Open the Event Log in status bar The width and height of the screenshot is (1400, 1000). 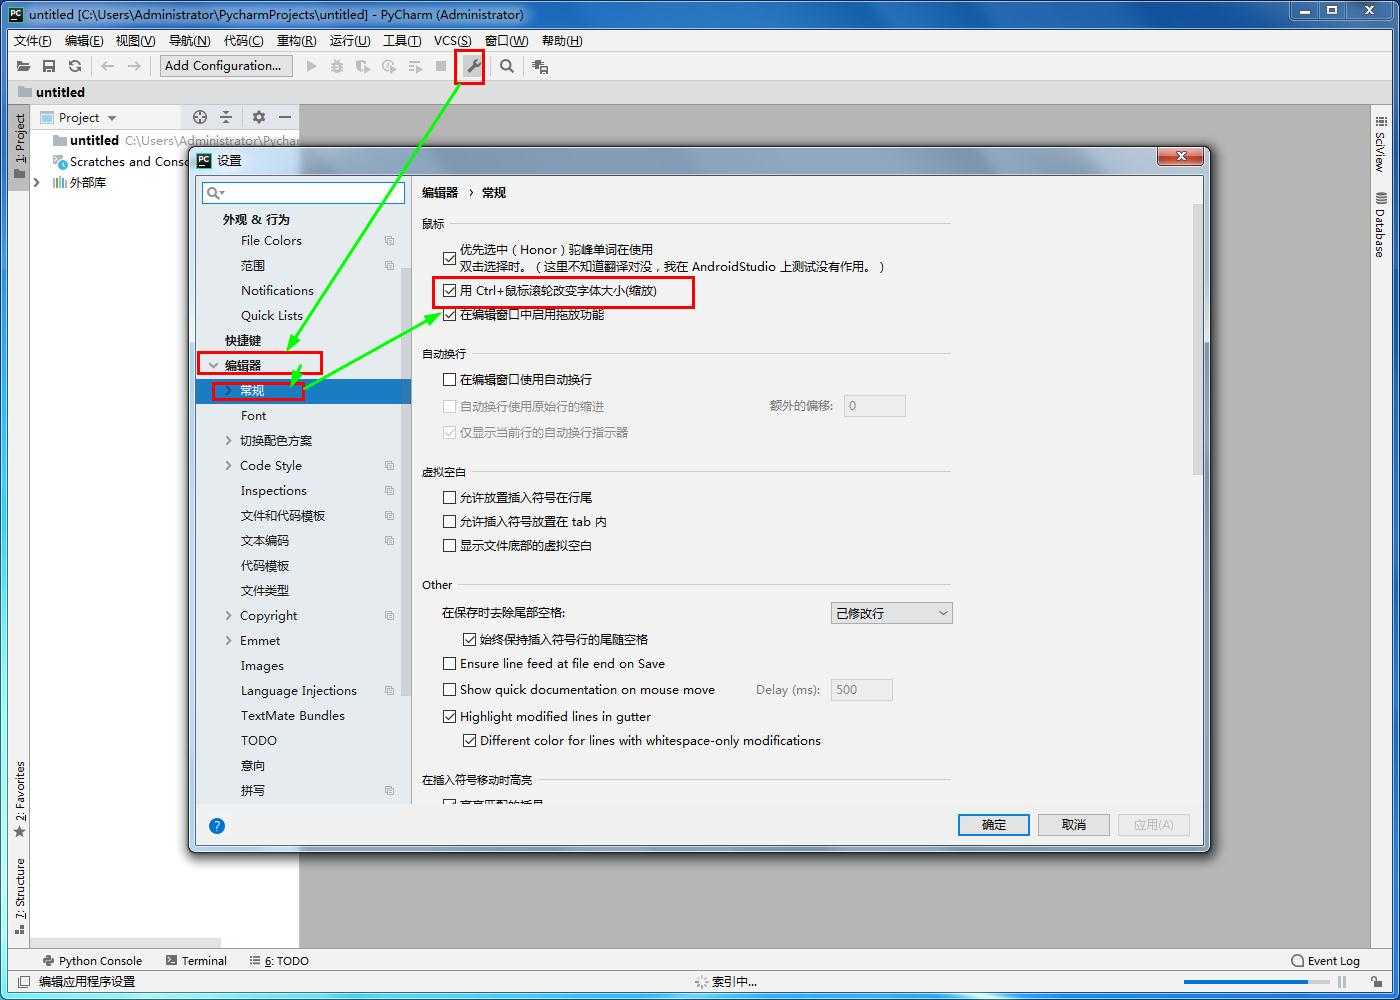tap(1325, 961)
